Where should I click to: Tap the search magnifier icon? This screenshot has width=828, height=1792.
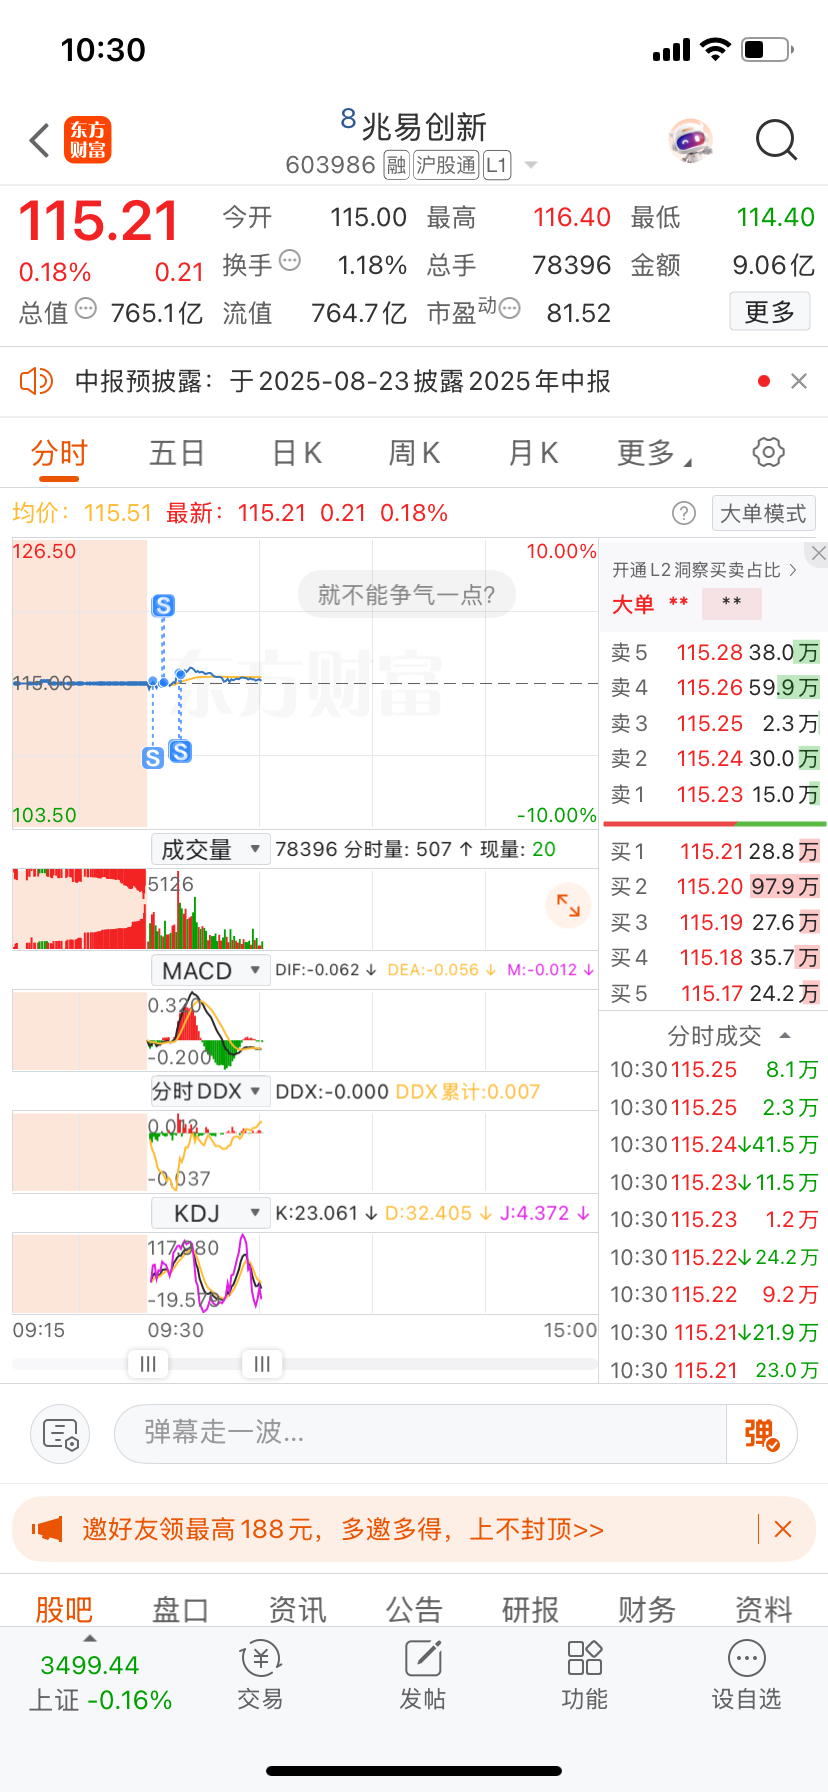click(776, 140)
